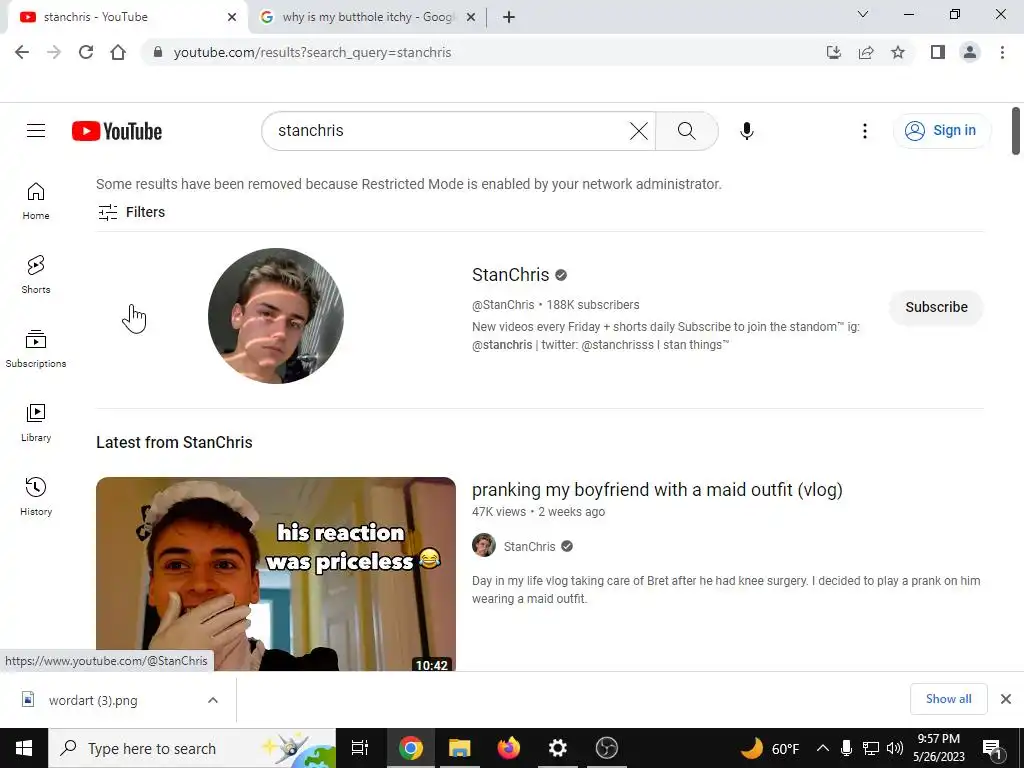This screenshot has width=1024, height=768.
Task: Clear the search box with the X icon
Action: pos(639,131)
